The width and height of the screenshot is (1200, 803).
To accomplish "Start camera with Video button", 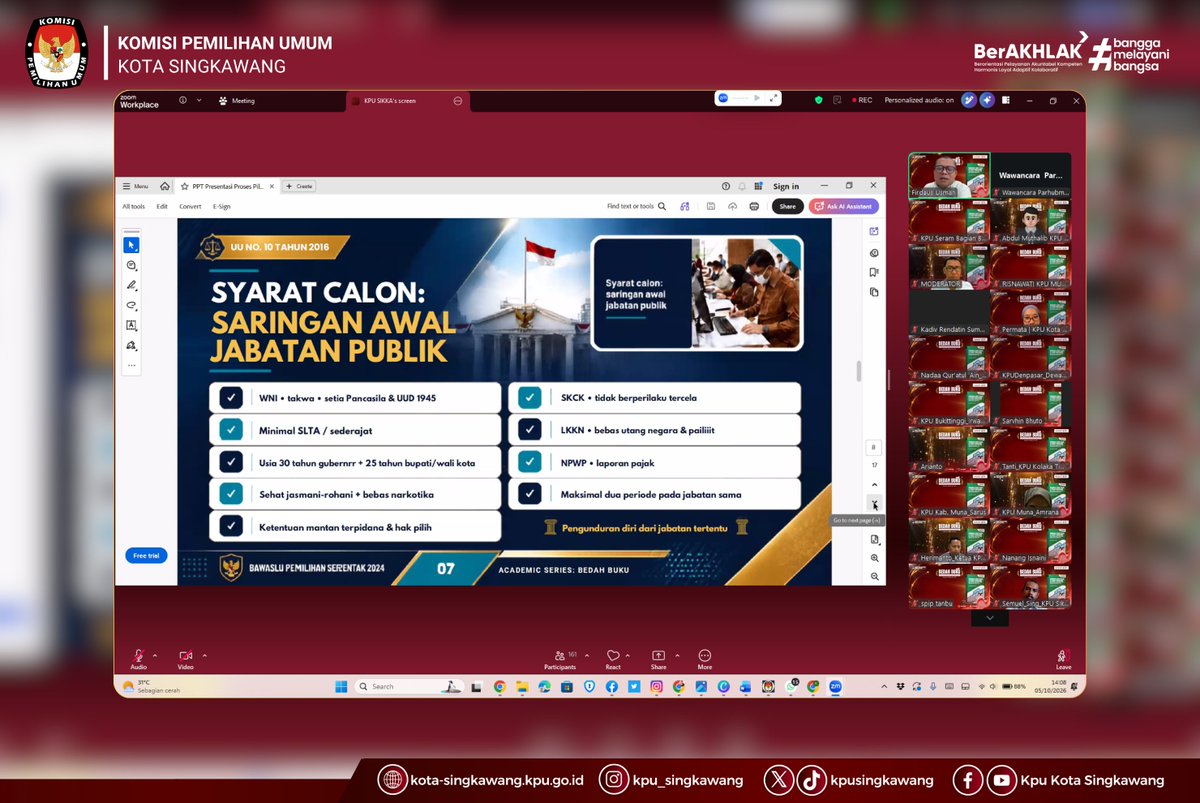I will (185, 659).
